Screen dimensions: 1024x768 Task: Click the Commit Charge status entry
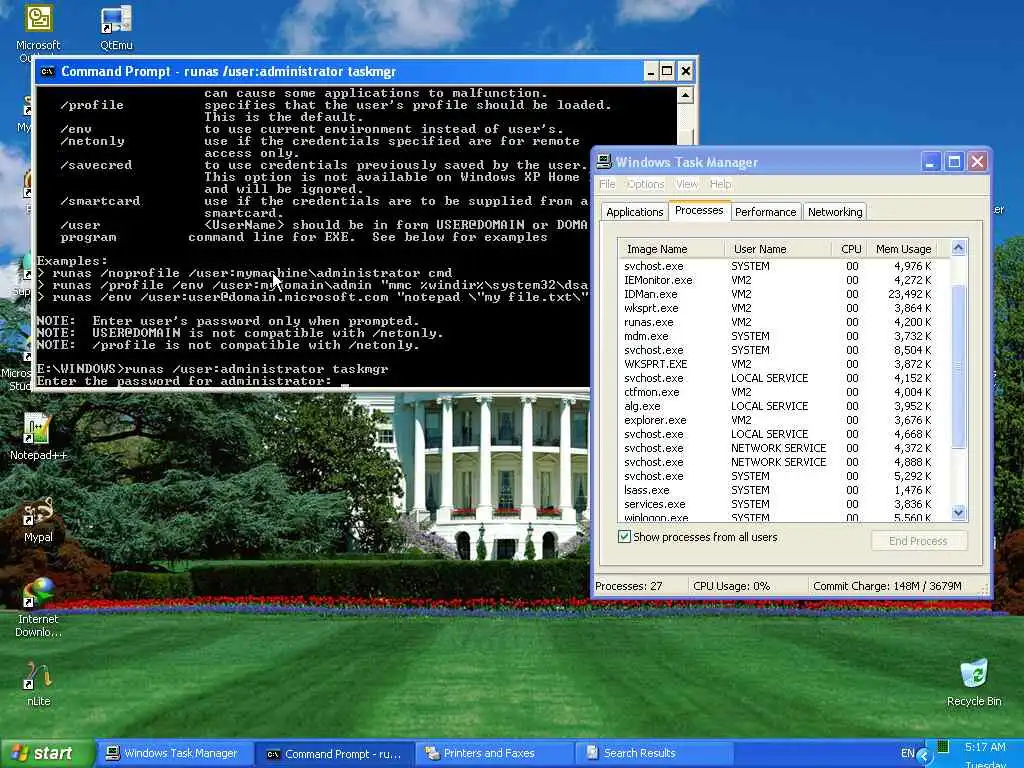coord(887,586)
